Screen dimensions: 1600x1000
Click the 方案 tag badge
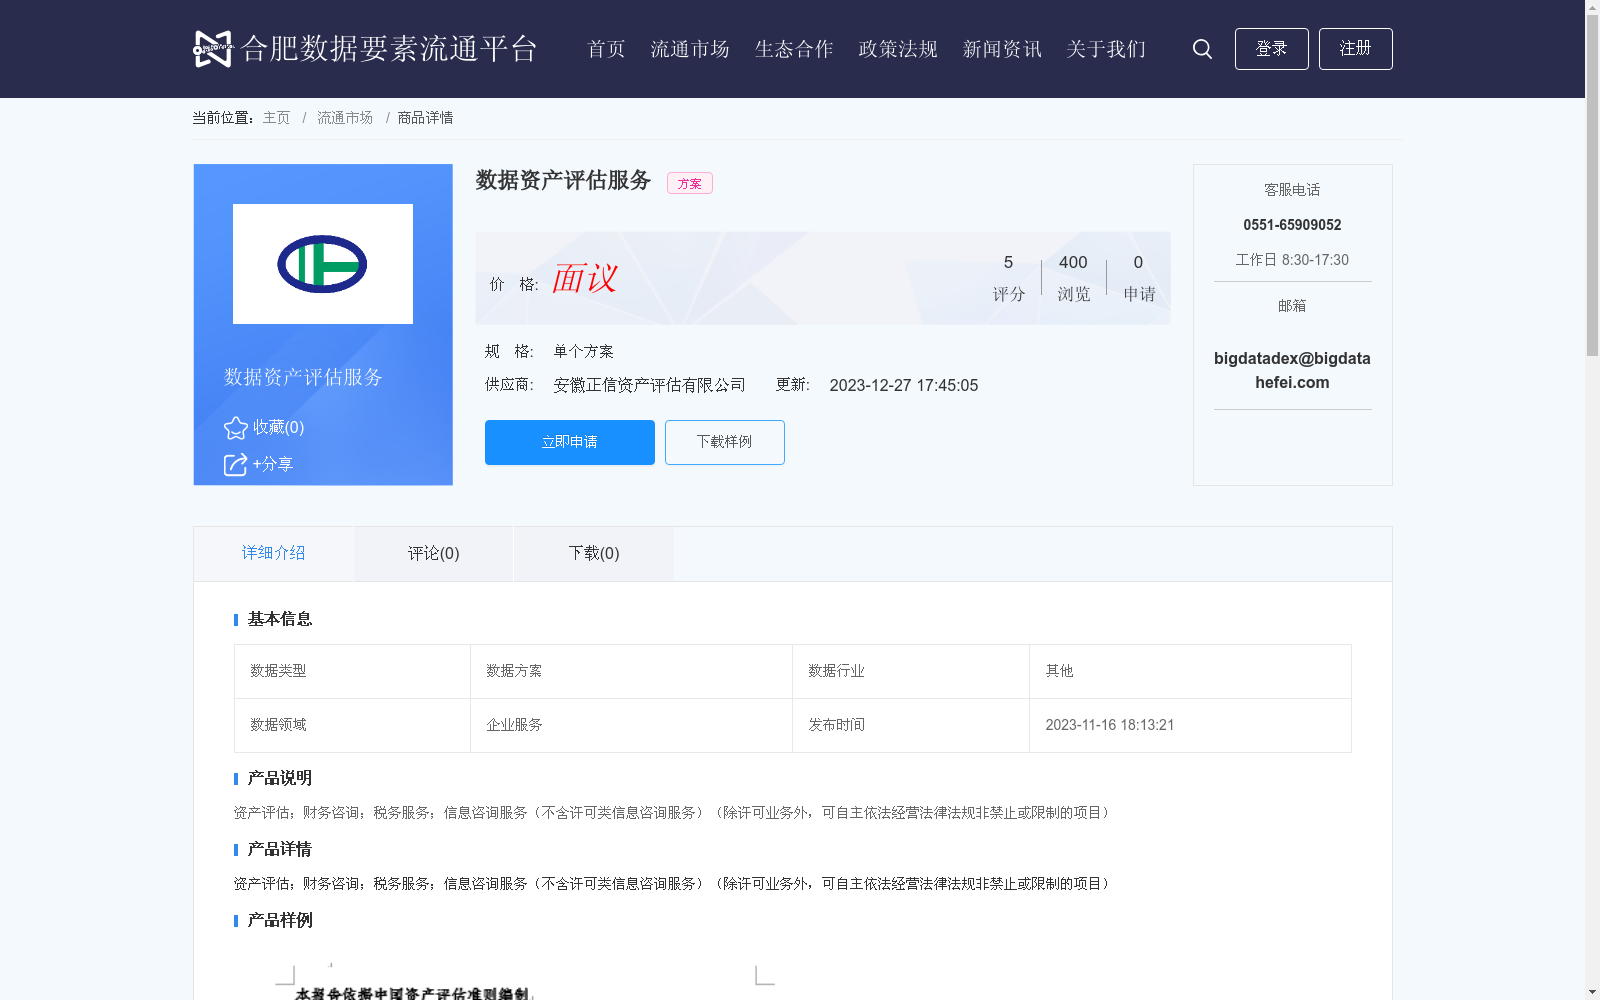tap(690, 183)
